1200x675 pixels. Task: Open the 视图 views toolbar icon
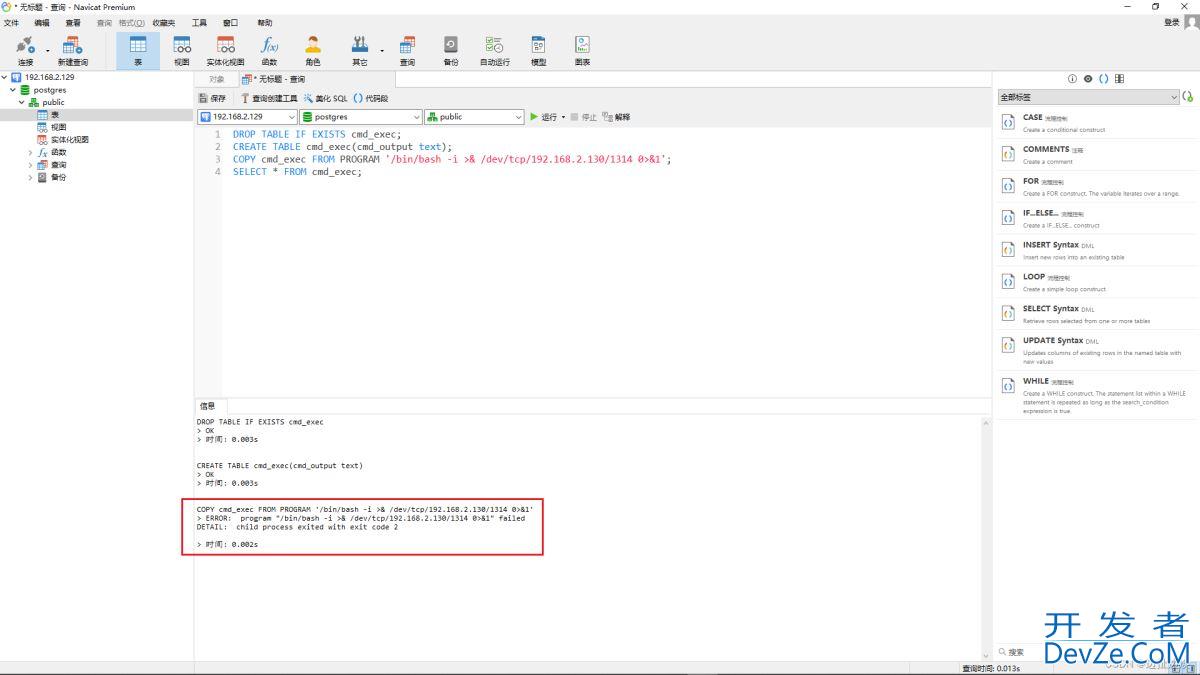(x=181, y=50)
